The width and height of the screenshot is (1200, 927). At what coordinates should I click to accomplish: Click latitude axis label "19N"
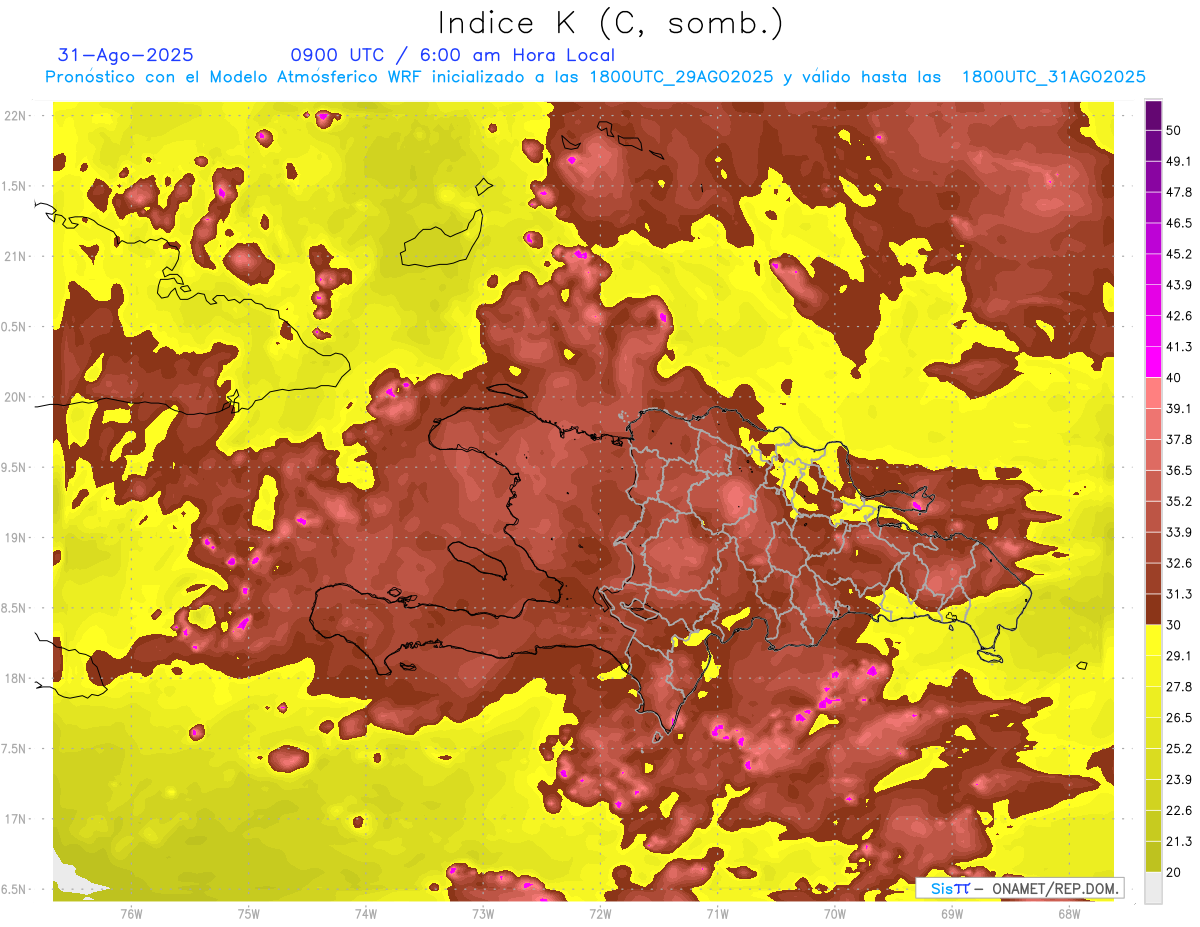[15, 538]
